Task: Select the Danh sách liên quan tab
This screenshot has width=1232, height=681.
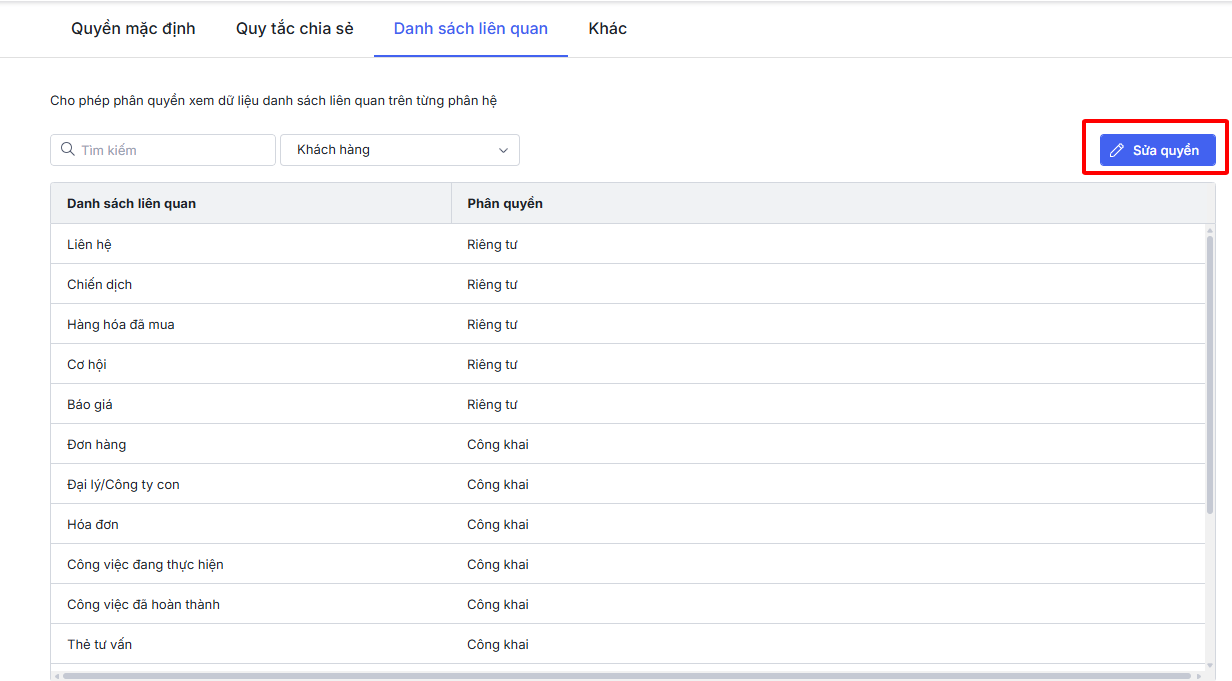Action: (470, 29)
